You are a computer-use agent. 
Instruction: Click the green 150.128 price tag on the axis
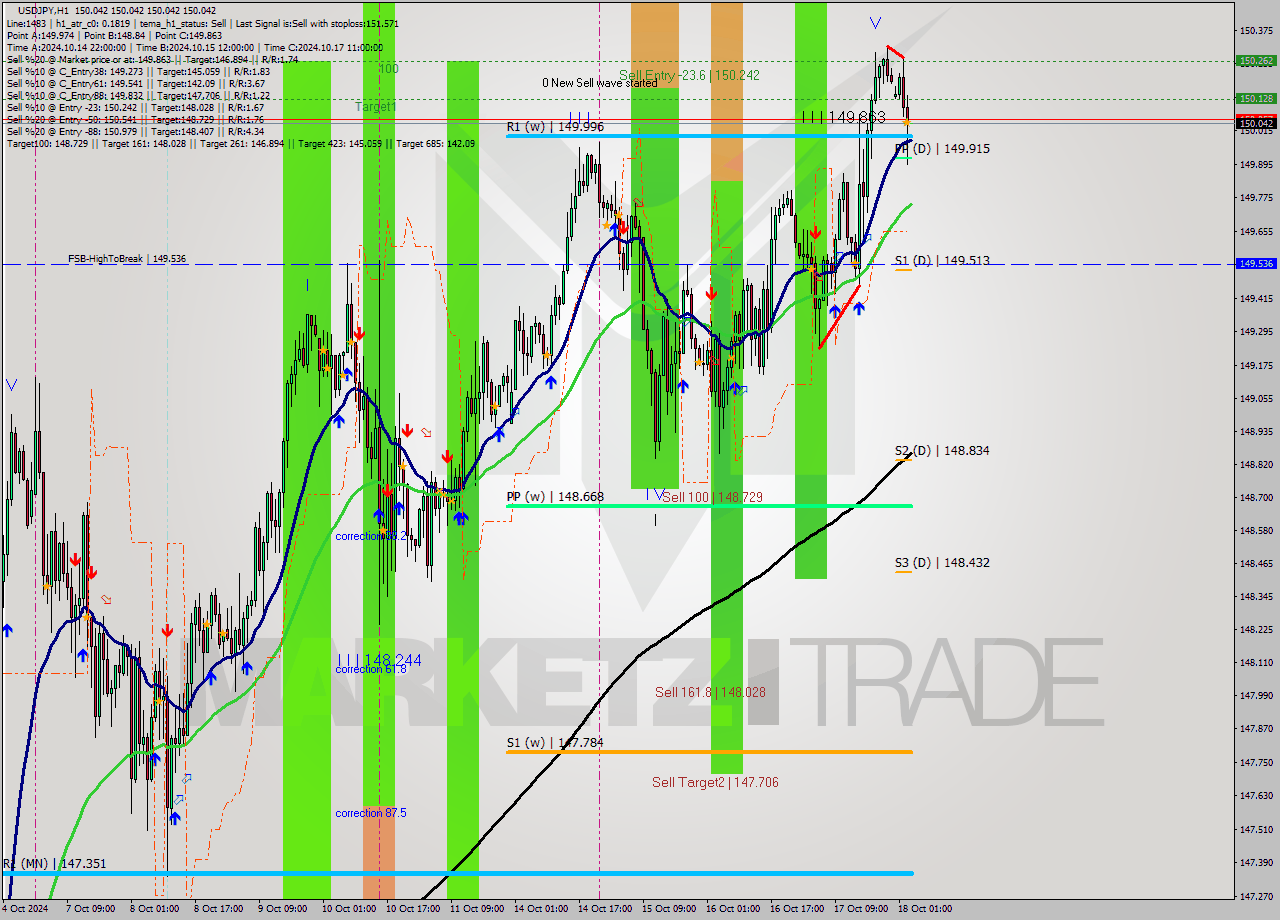coord(1256,98)
